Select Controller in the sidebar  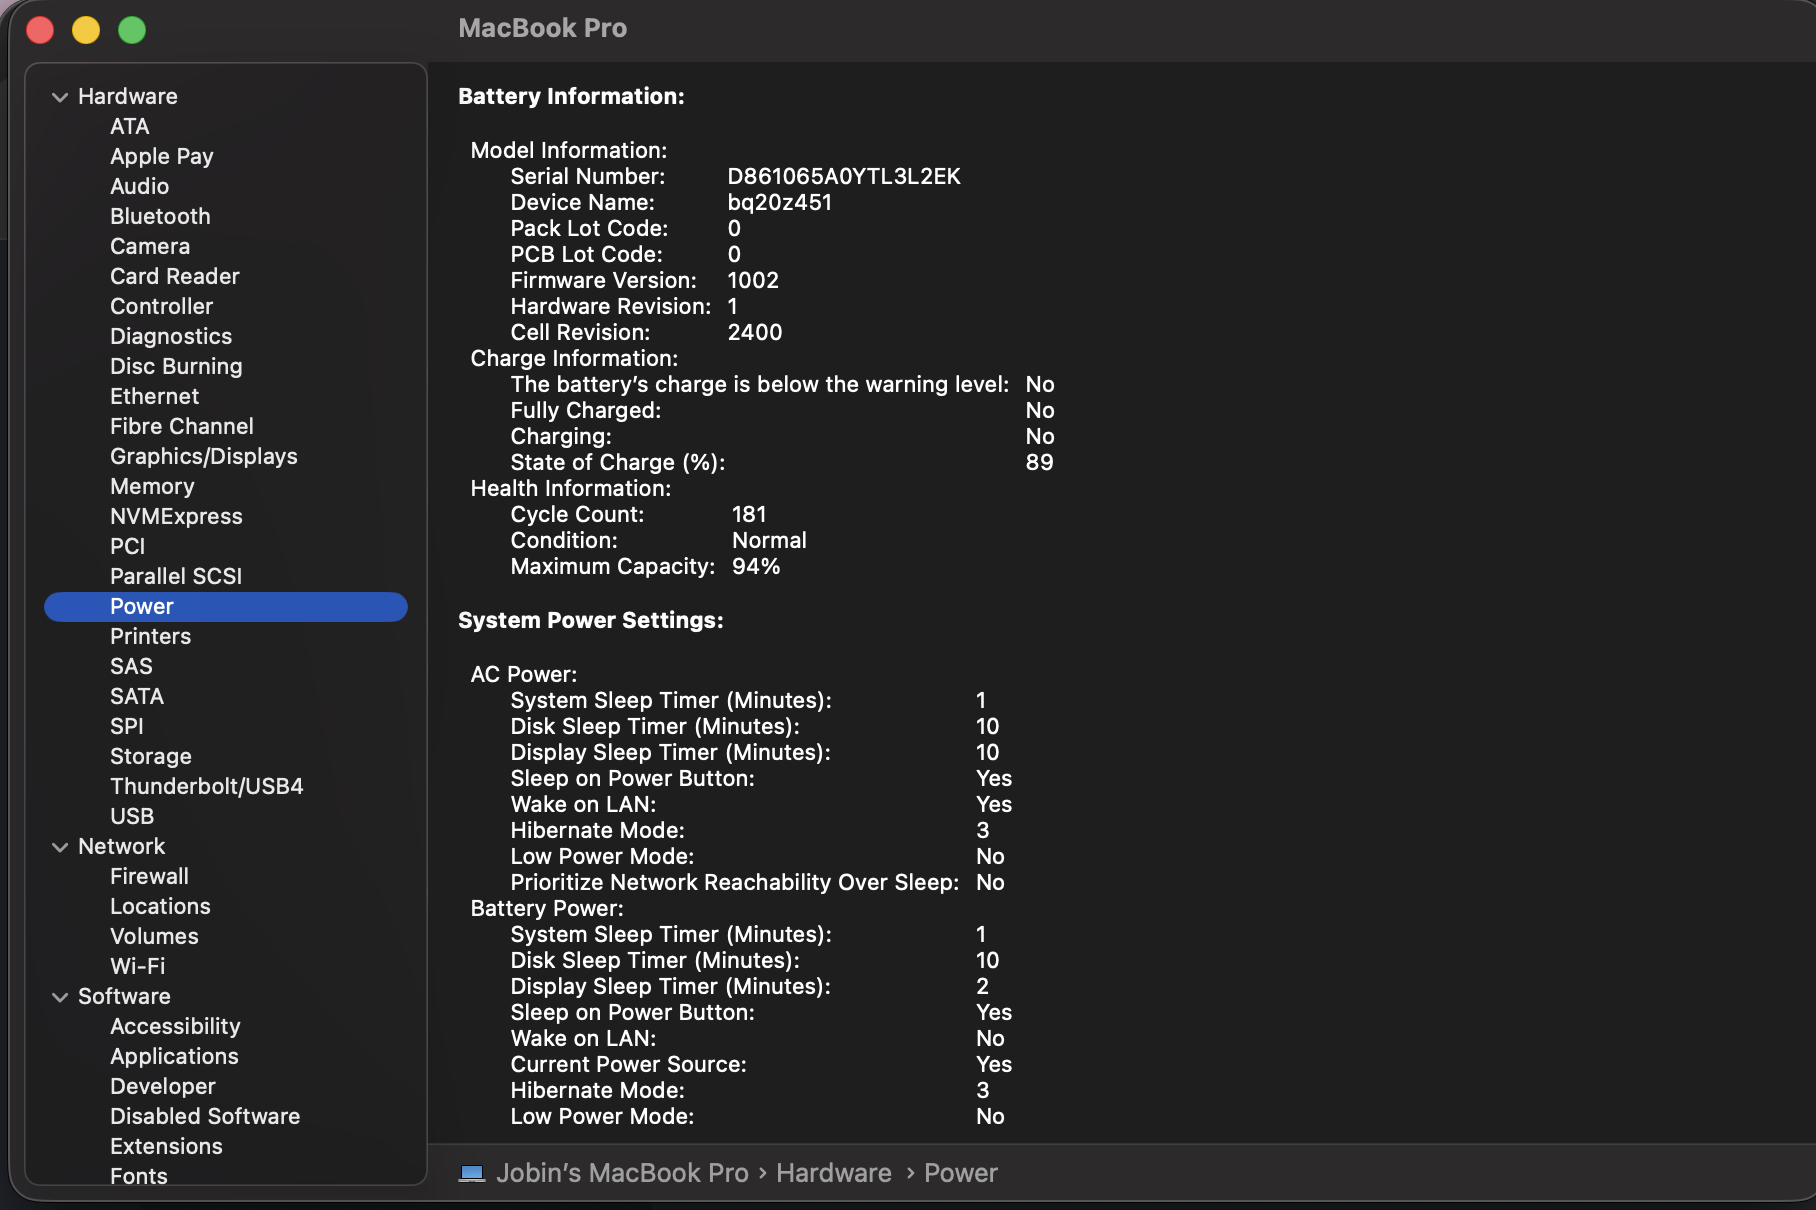click(162, 306)
